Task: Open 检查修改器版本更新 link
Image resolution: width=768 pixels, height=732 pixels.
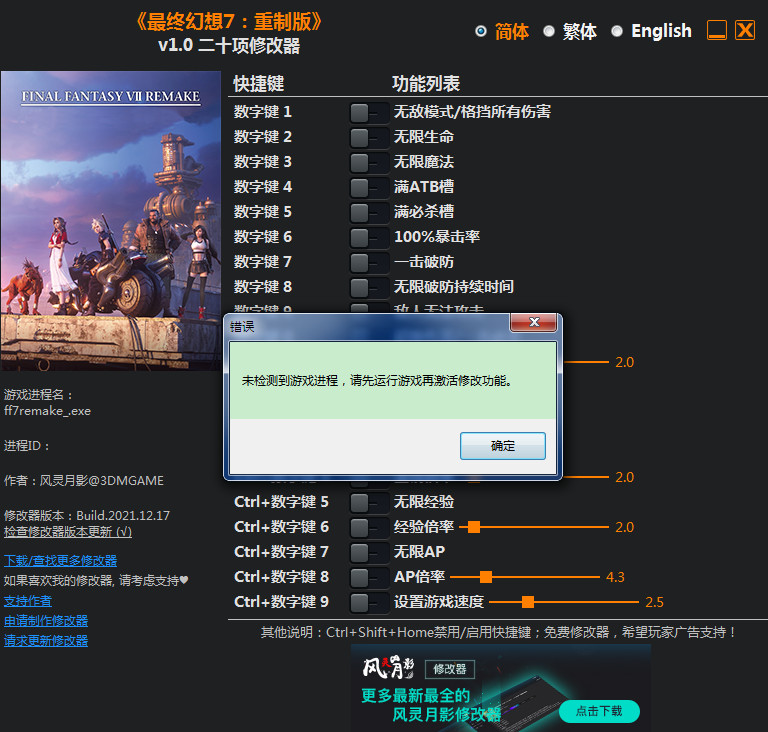Action: pyautogui.click(x=68, y=532)
